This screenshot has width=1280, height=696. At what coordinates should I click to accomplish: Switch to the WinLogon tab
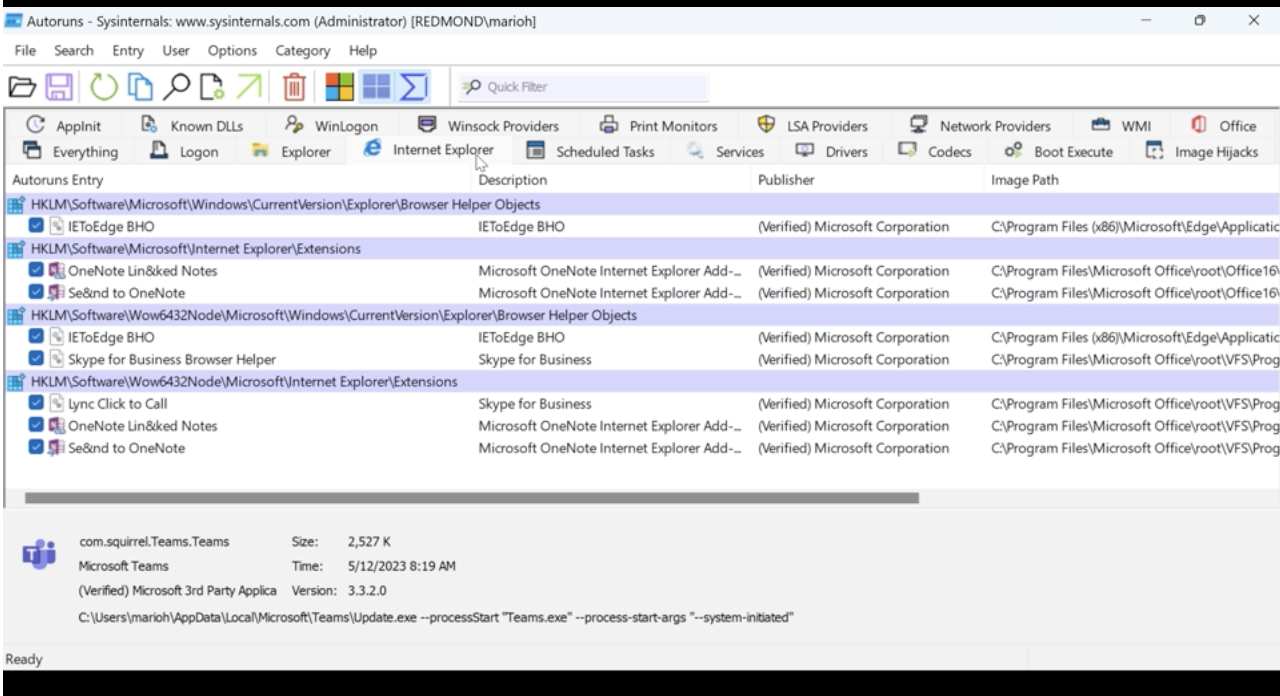tap(331, 126)
